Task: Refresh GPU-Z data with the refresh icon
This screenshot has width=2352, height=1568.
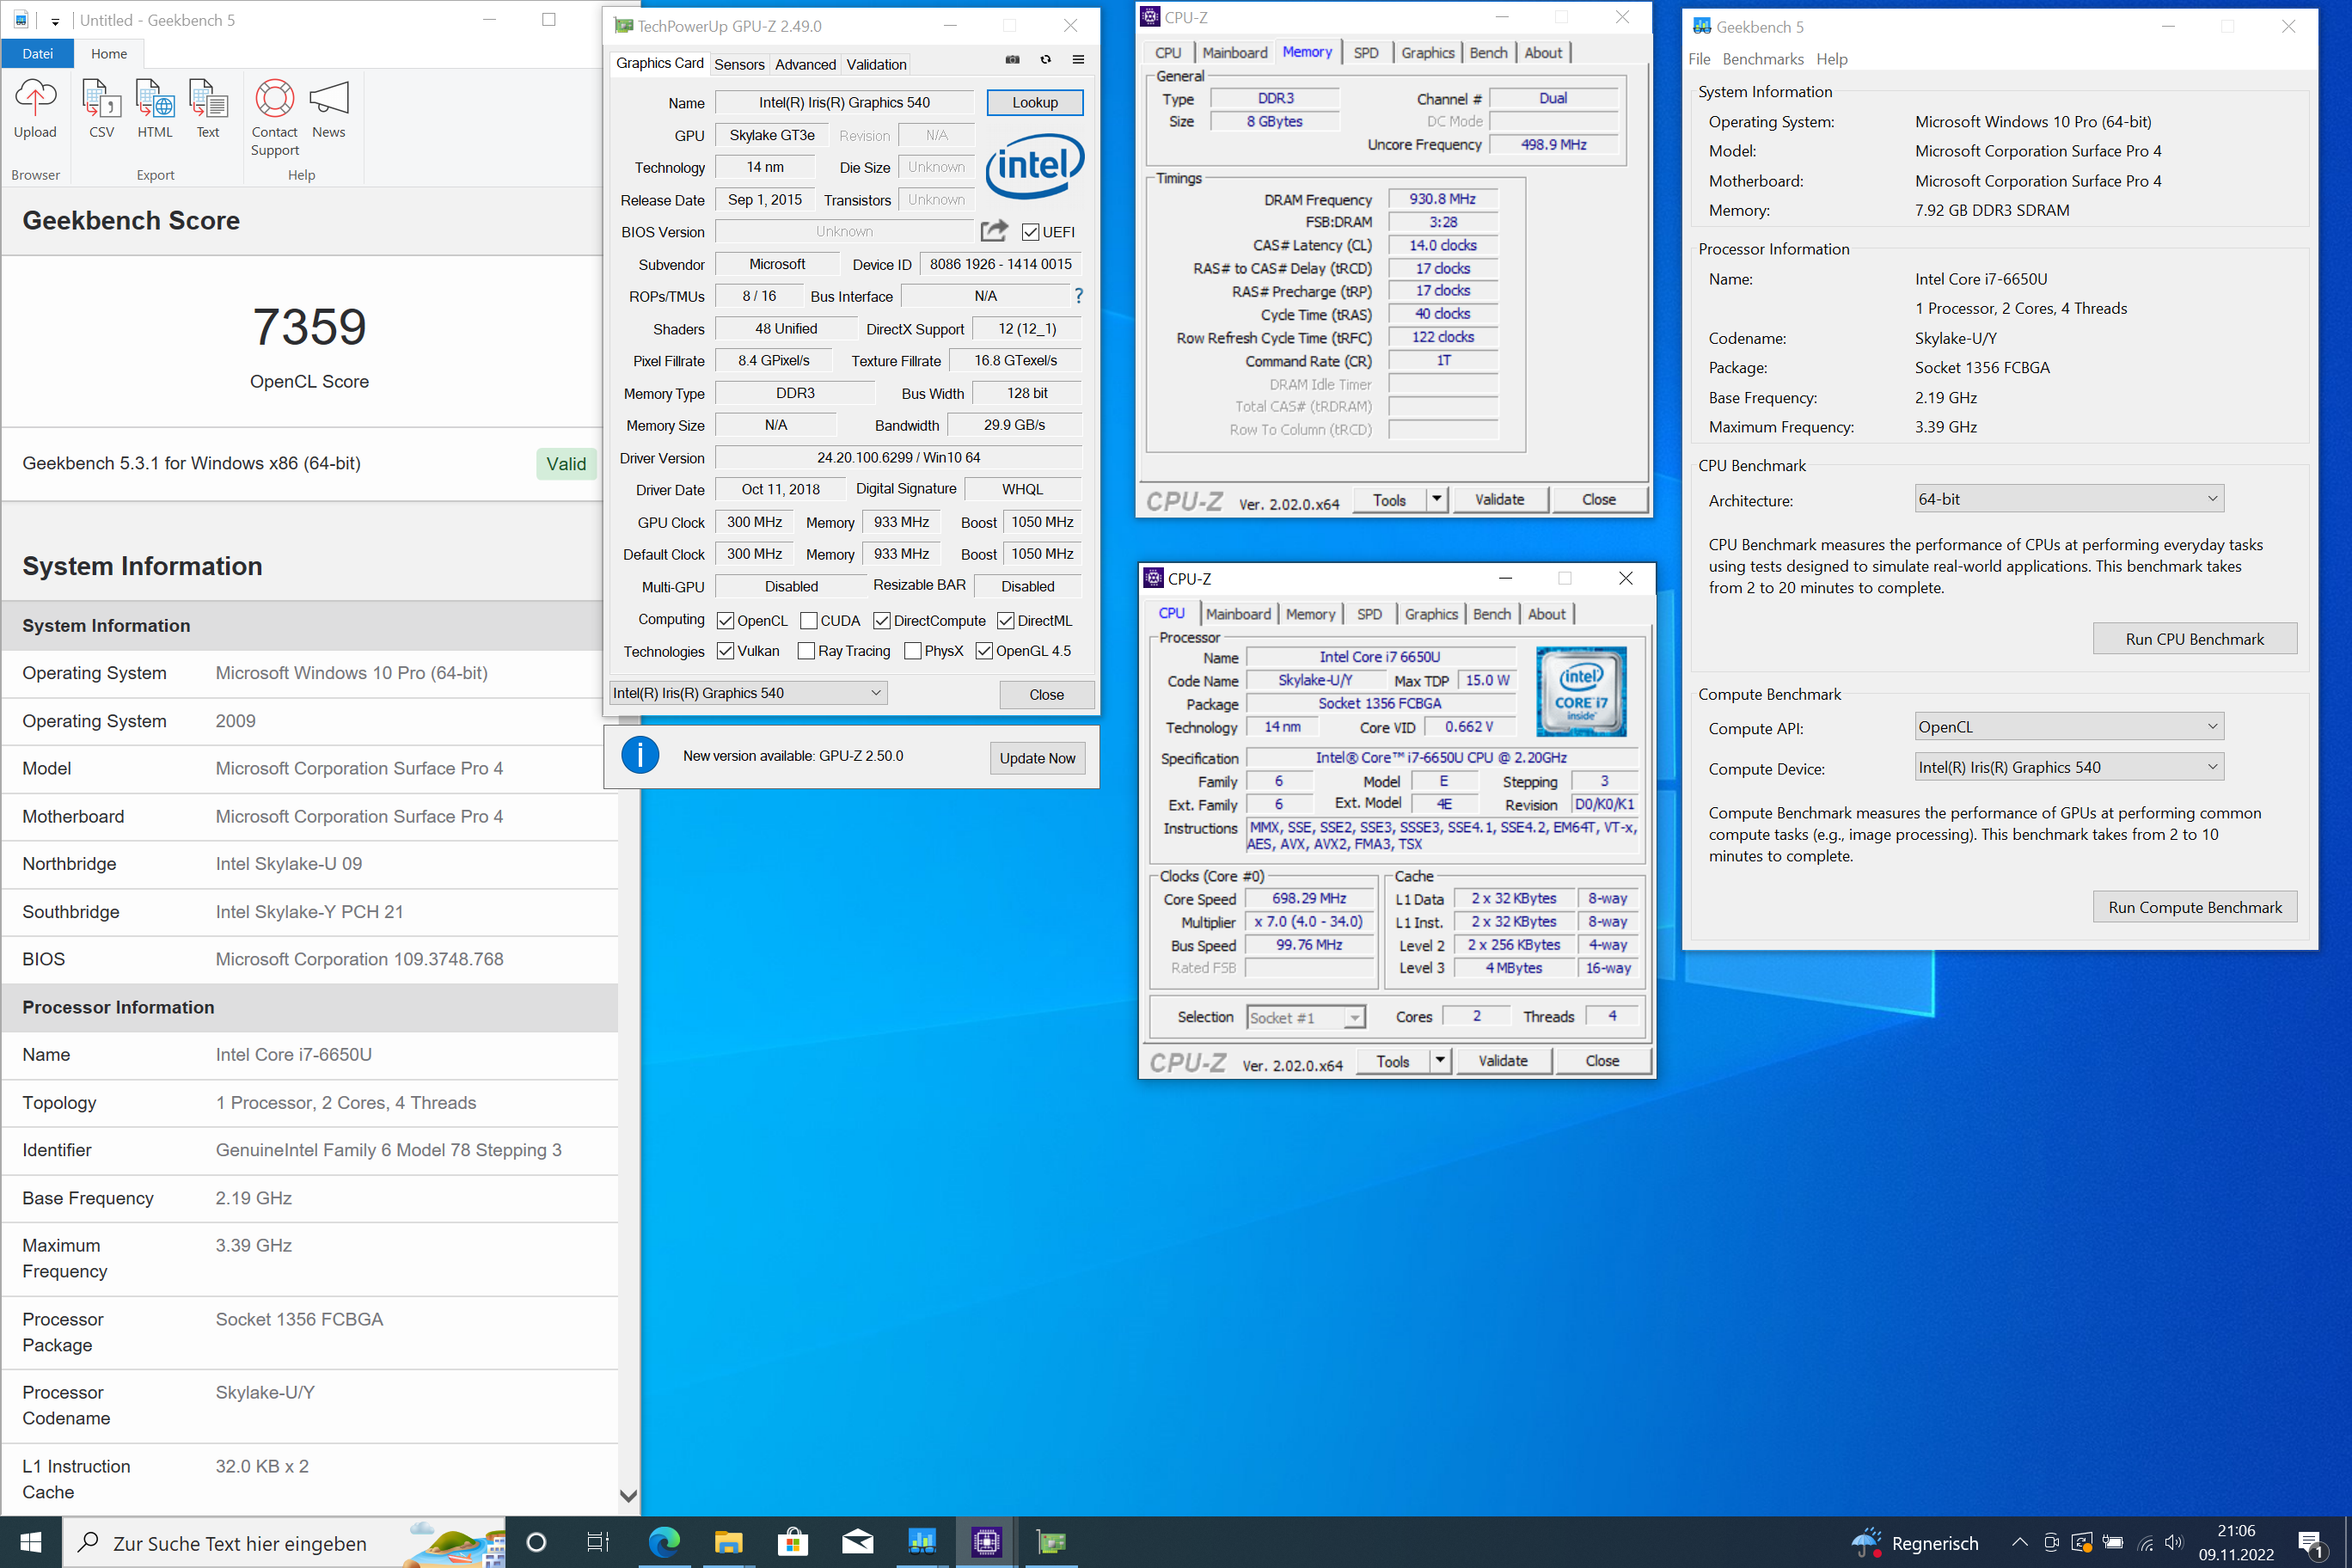Action: [x=1045, y=60]
